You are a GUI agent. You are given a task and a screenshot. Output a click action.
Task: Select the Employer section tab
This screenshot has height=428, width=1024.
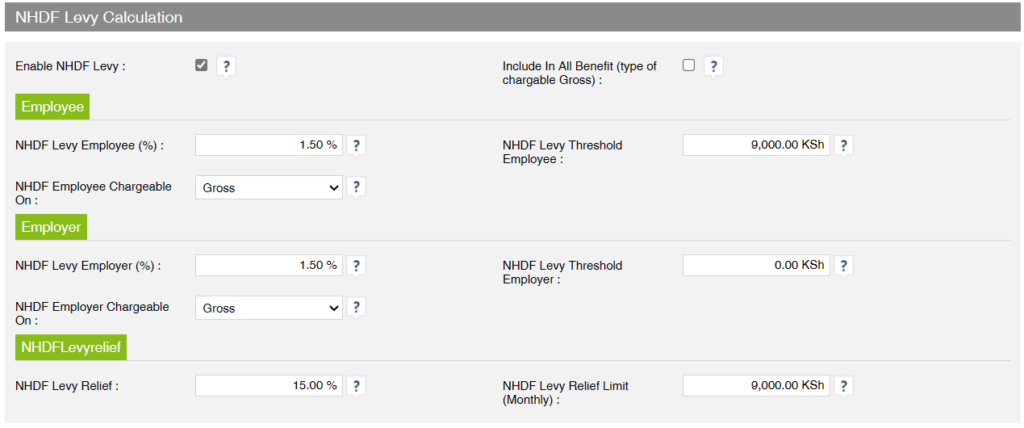(51, 227)
